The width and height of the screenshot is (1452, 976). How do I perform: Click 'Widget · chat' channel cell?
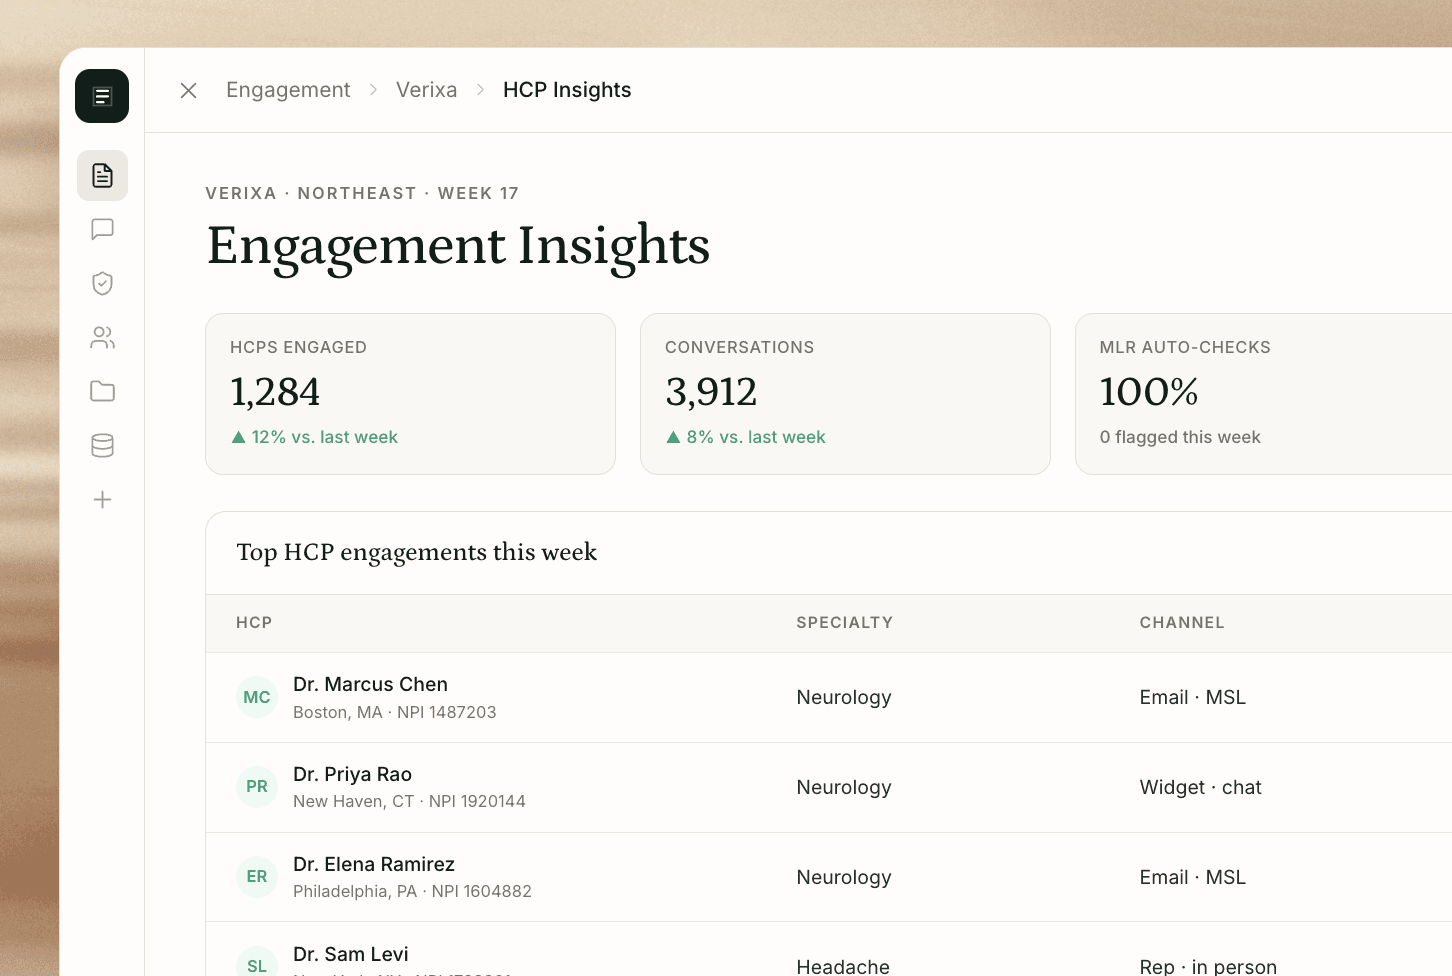click(1201, 787)
